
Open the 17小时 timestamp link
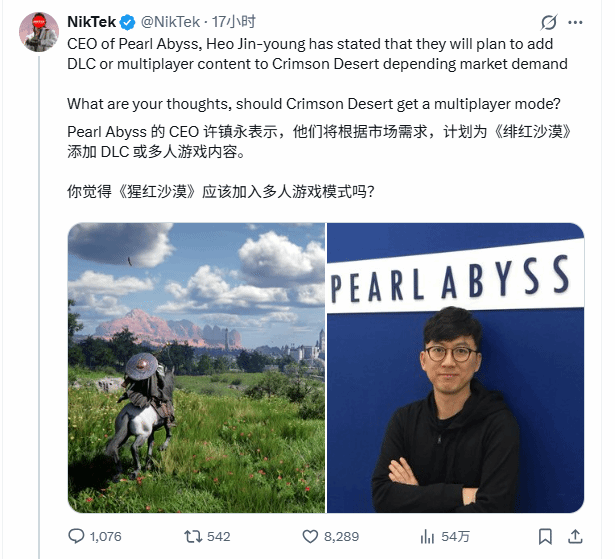click(x=234, y=22)
